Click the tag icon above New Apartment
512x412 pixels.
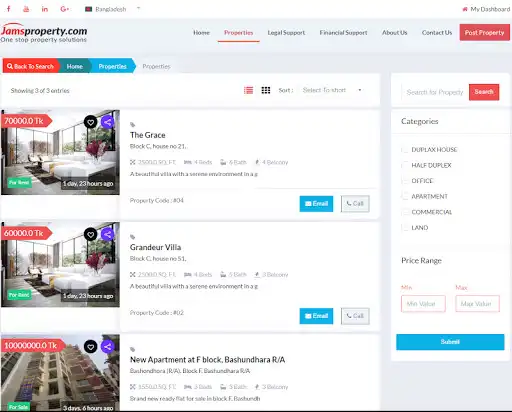132,349
